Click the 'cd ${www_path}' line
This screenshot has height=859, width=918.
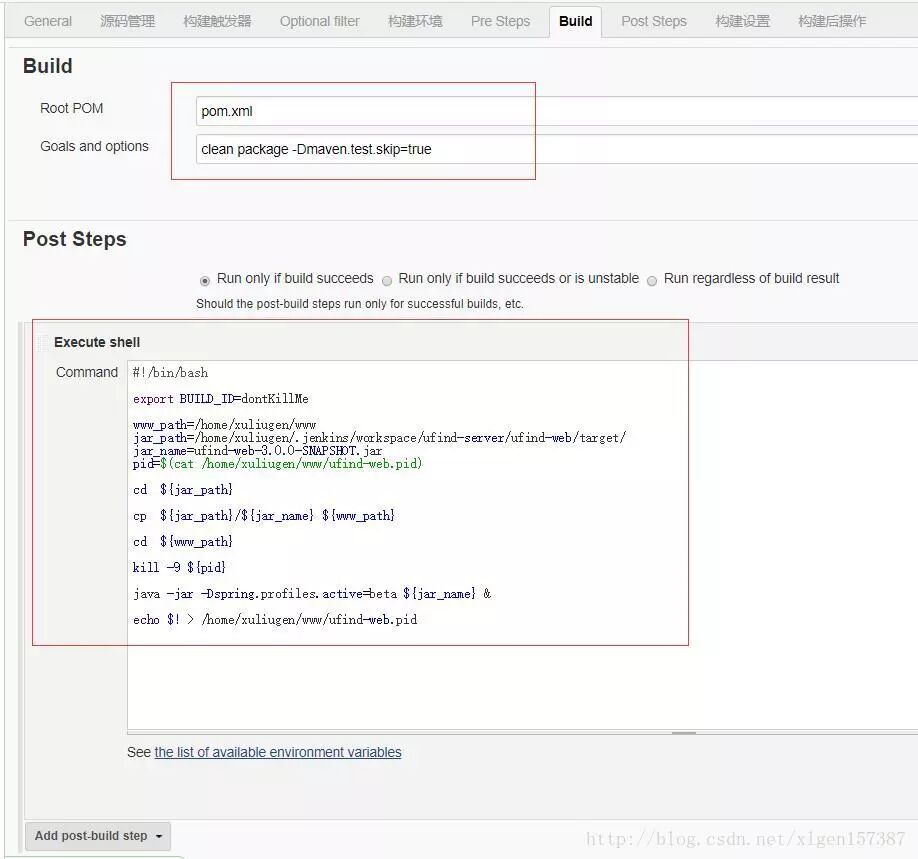[x=183, y=542]
